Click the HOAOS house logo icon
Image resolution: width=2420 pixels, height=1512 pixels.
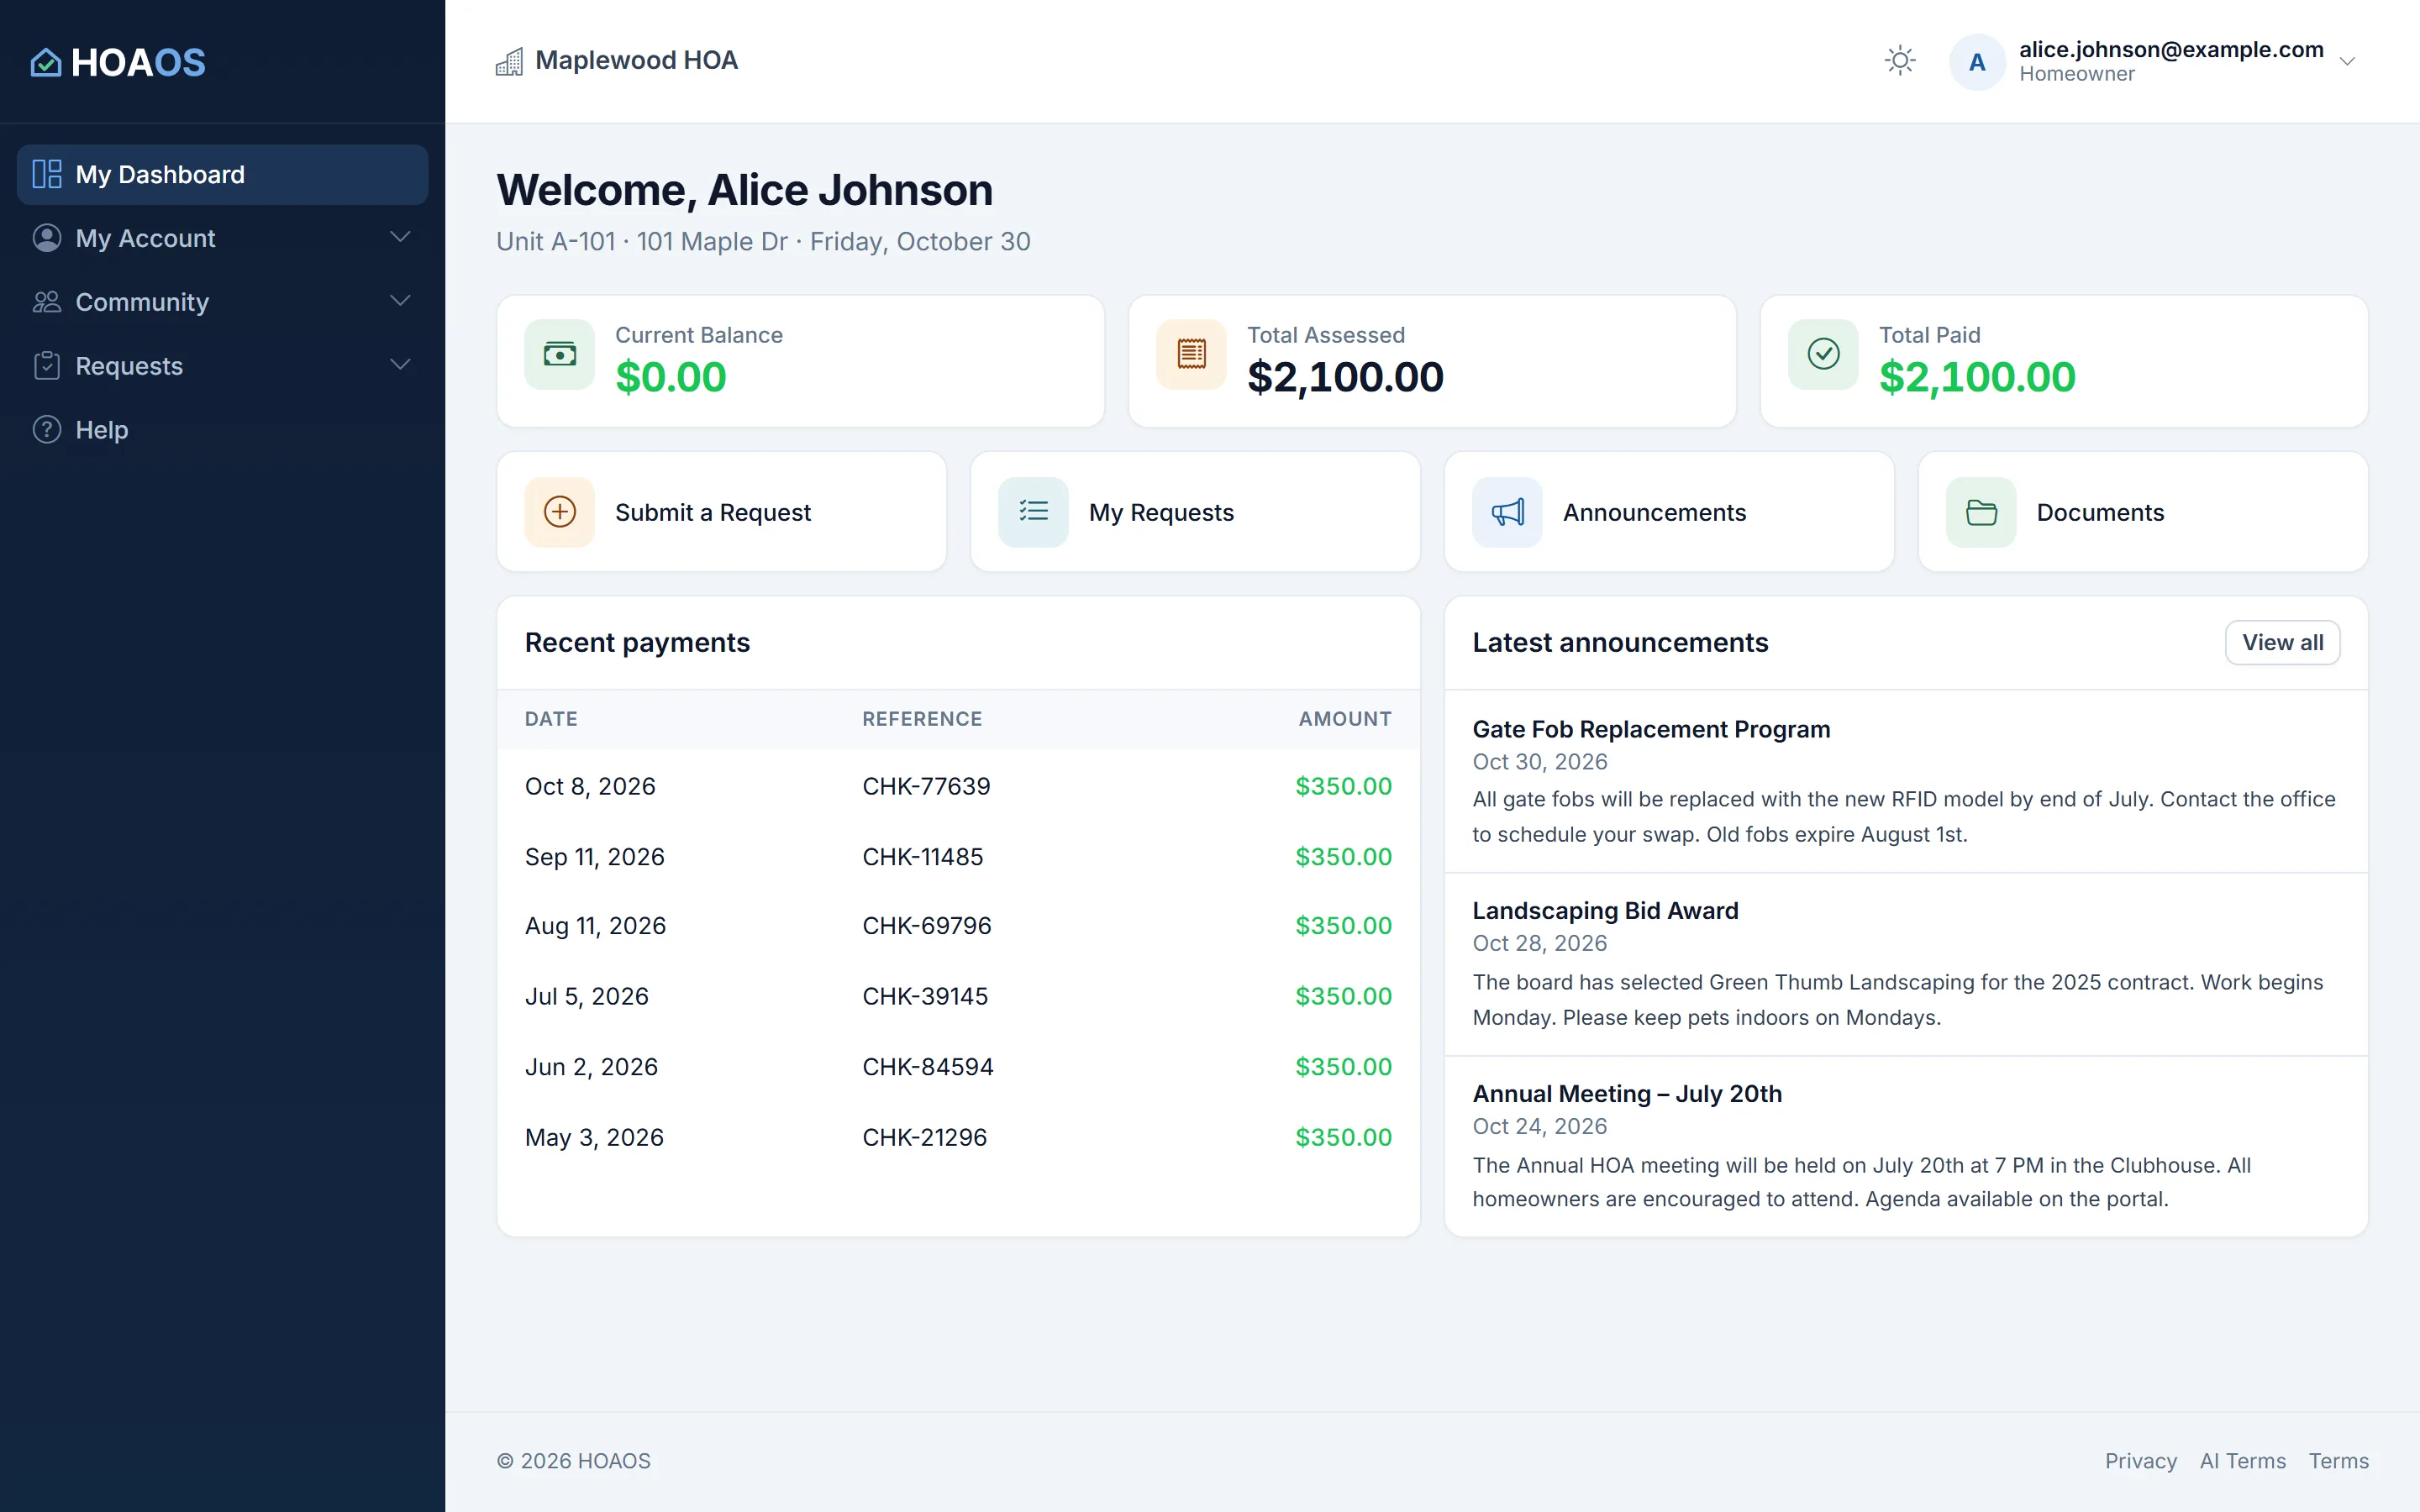[46, 62]
